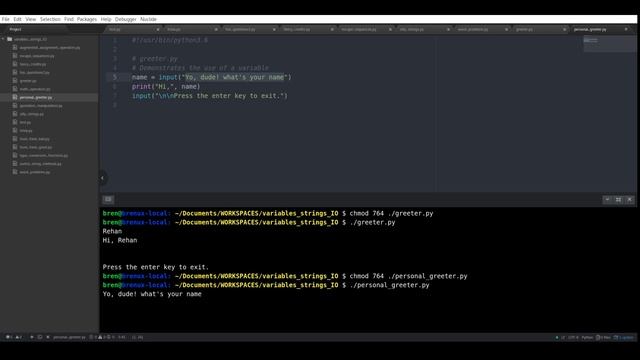Open the Find menu
Screen dimensions: 640x360
point(69,19)
